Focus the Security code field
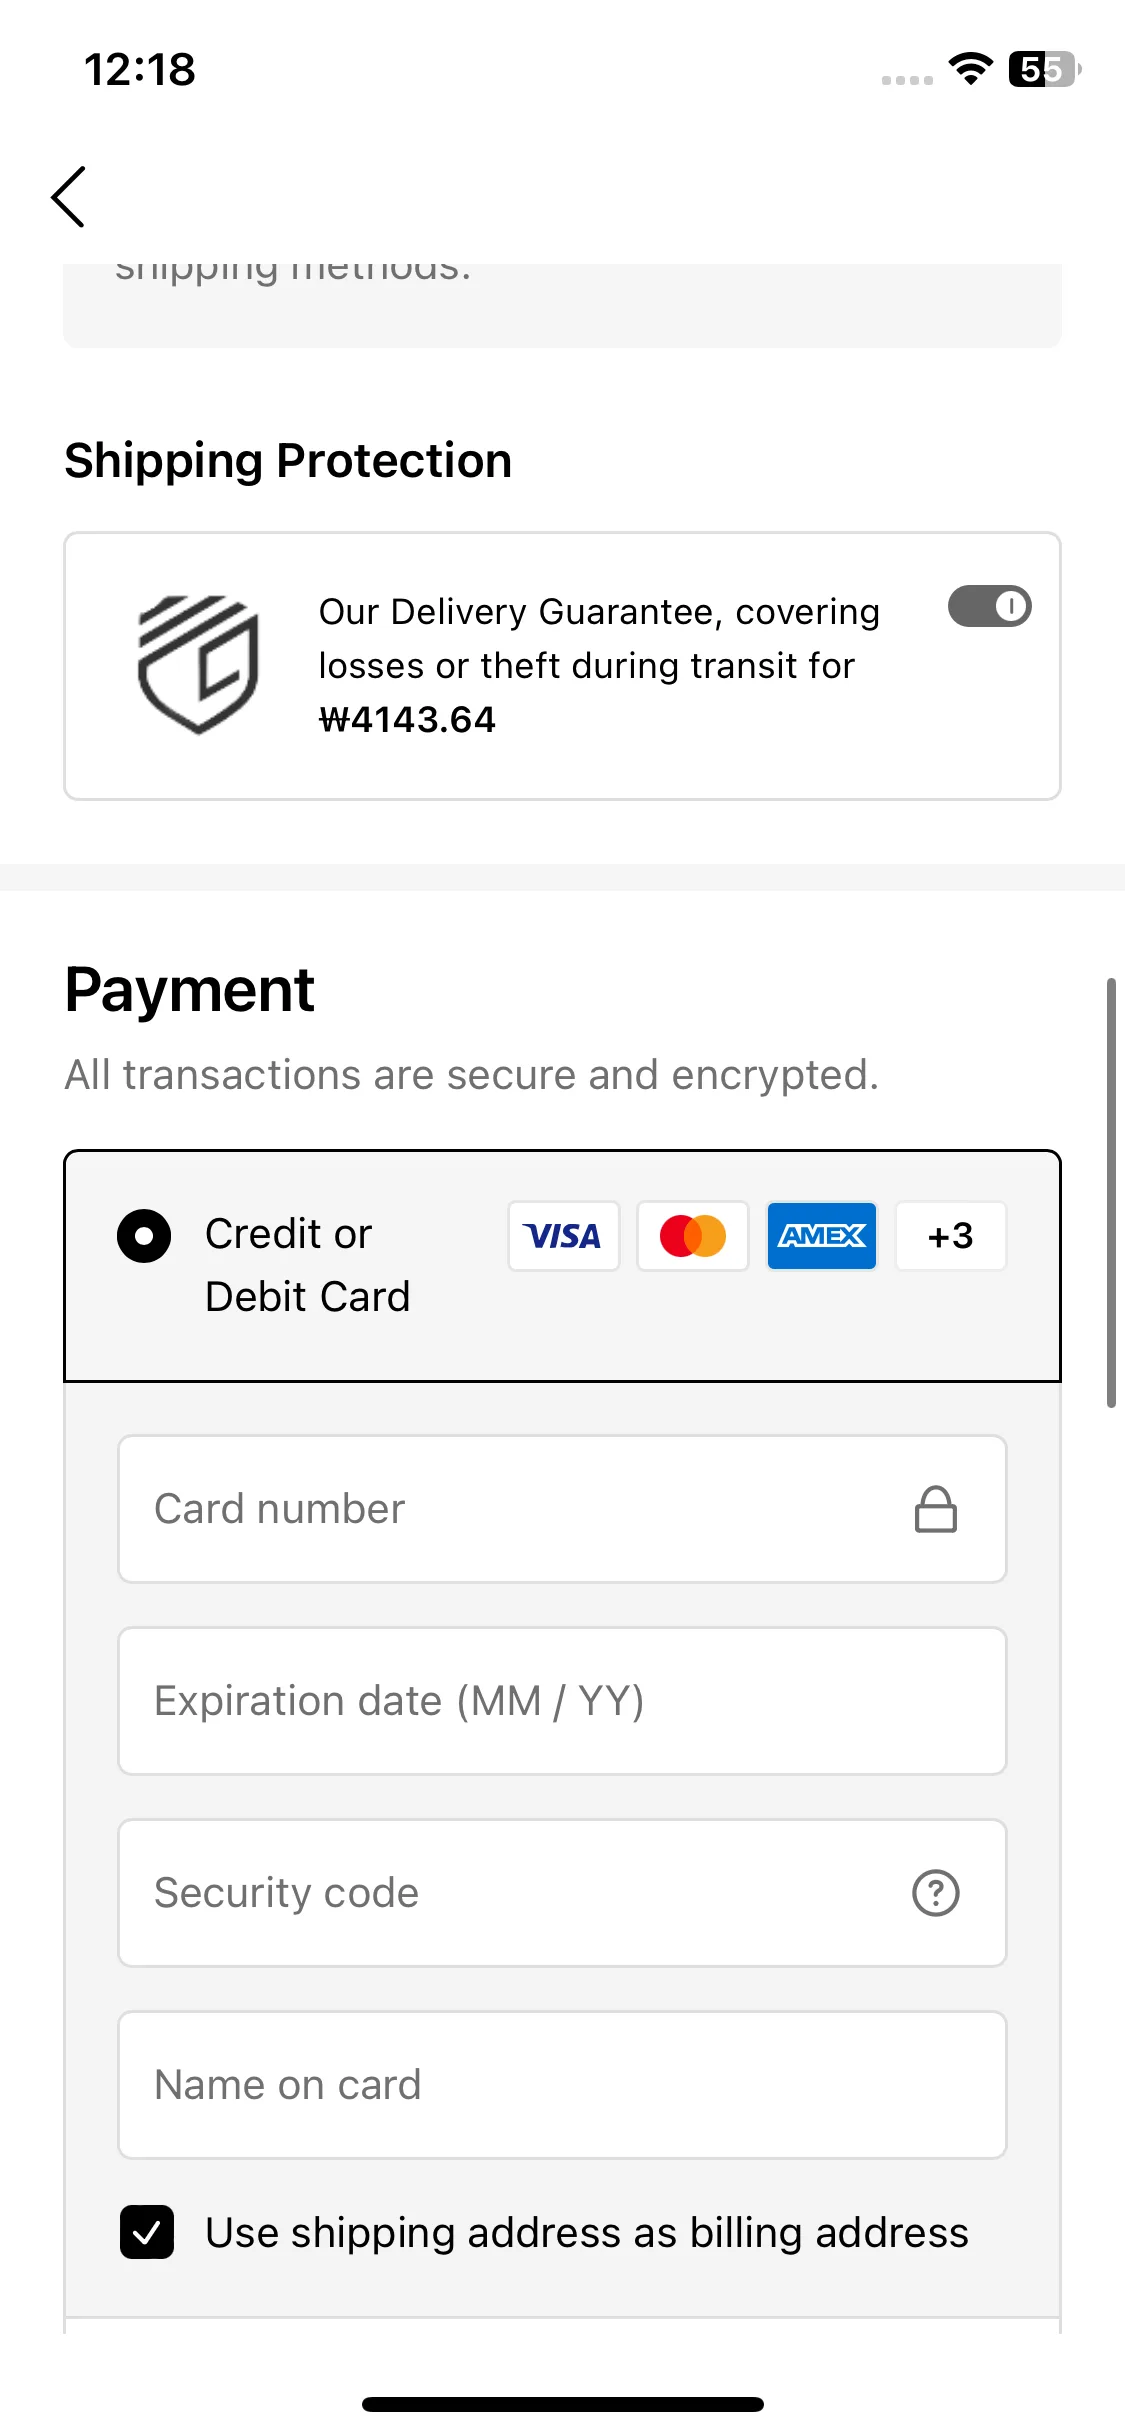The image size is (1125, 2436). (562, 1893)
